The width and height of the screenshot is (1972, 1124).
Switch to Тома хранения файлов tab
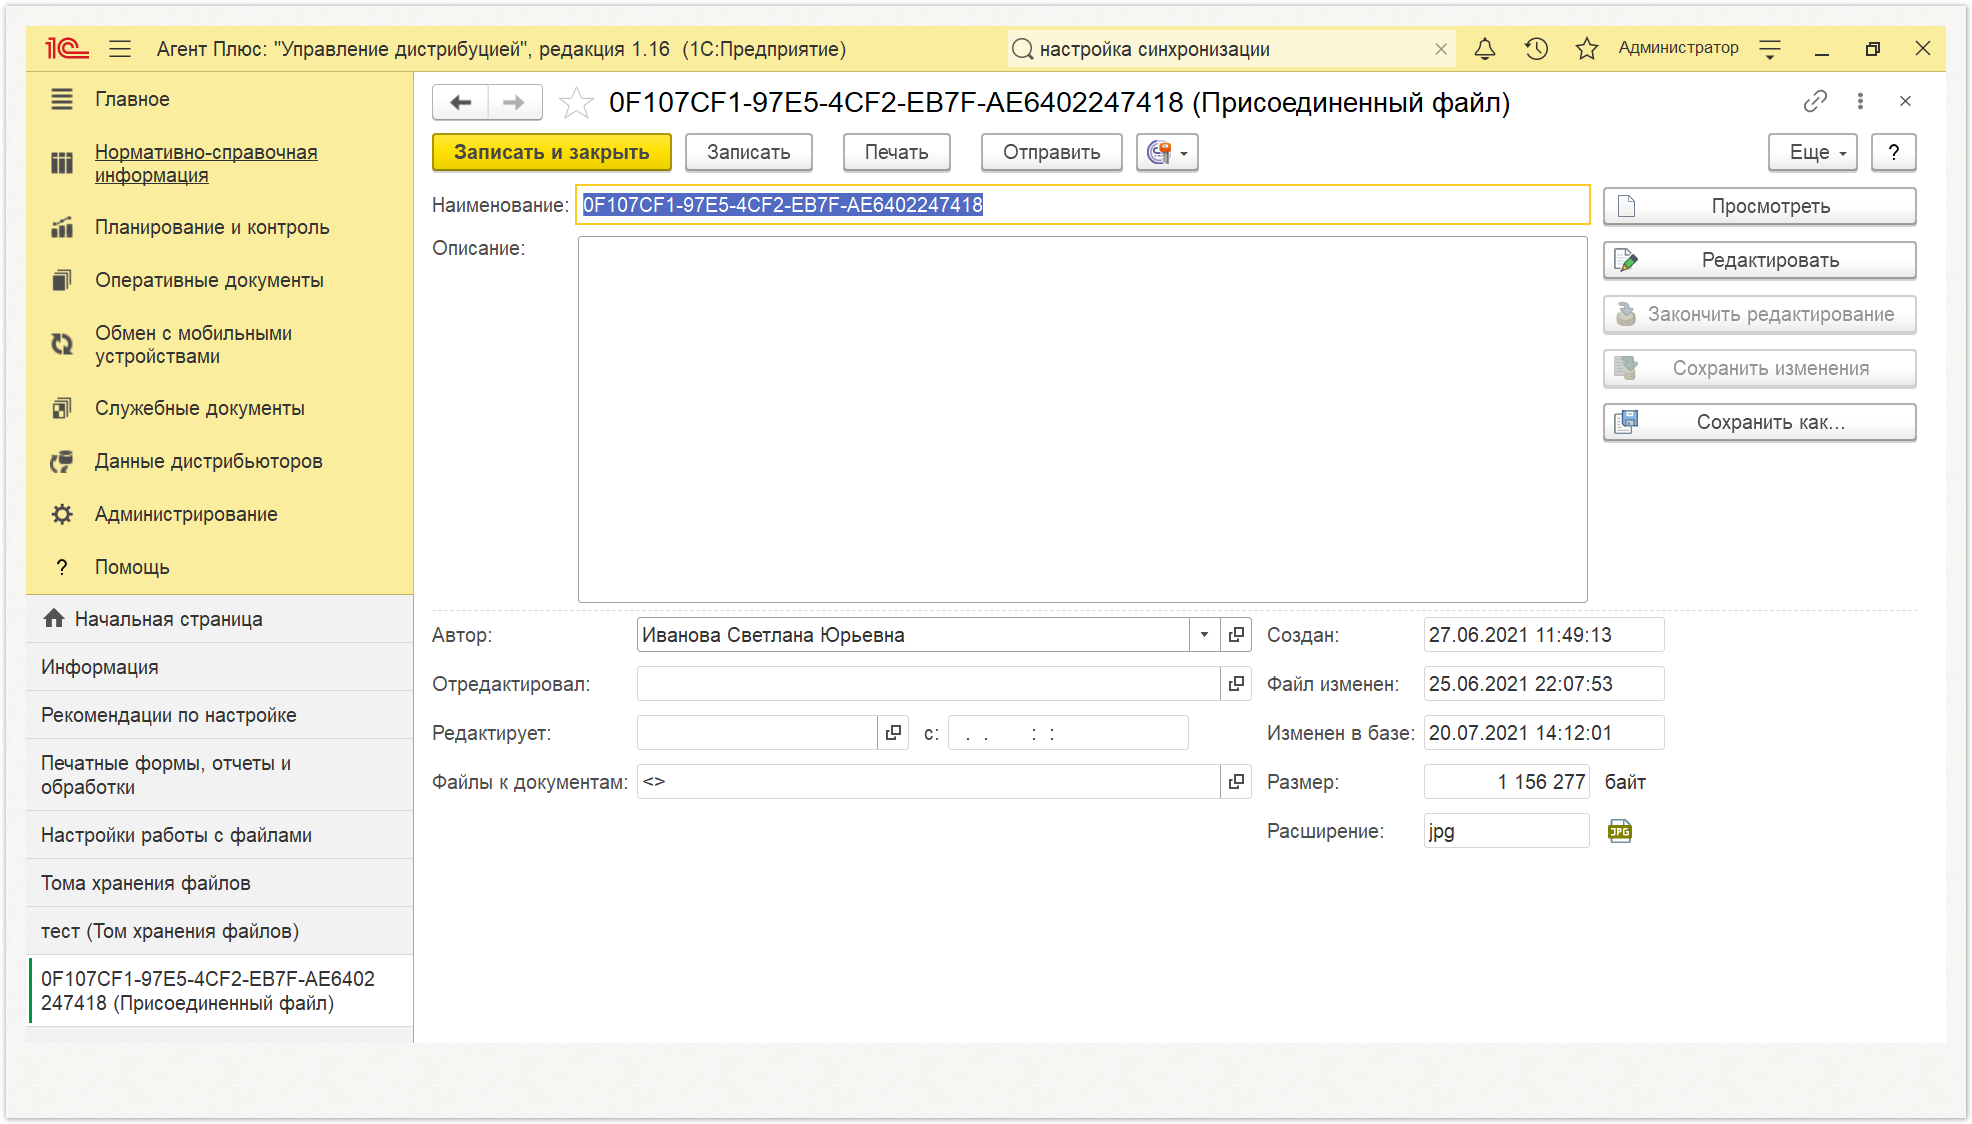(x=220, y=883)
